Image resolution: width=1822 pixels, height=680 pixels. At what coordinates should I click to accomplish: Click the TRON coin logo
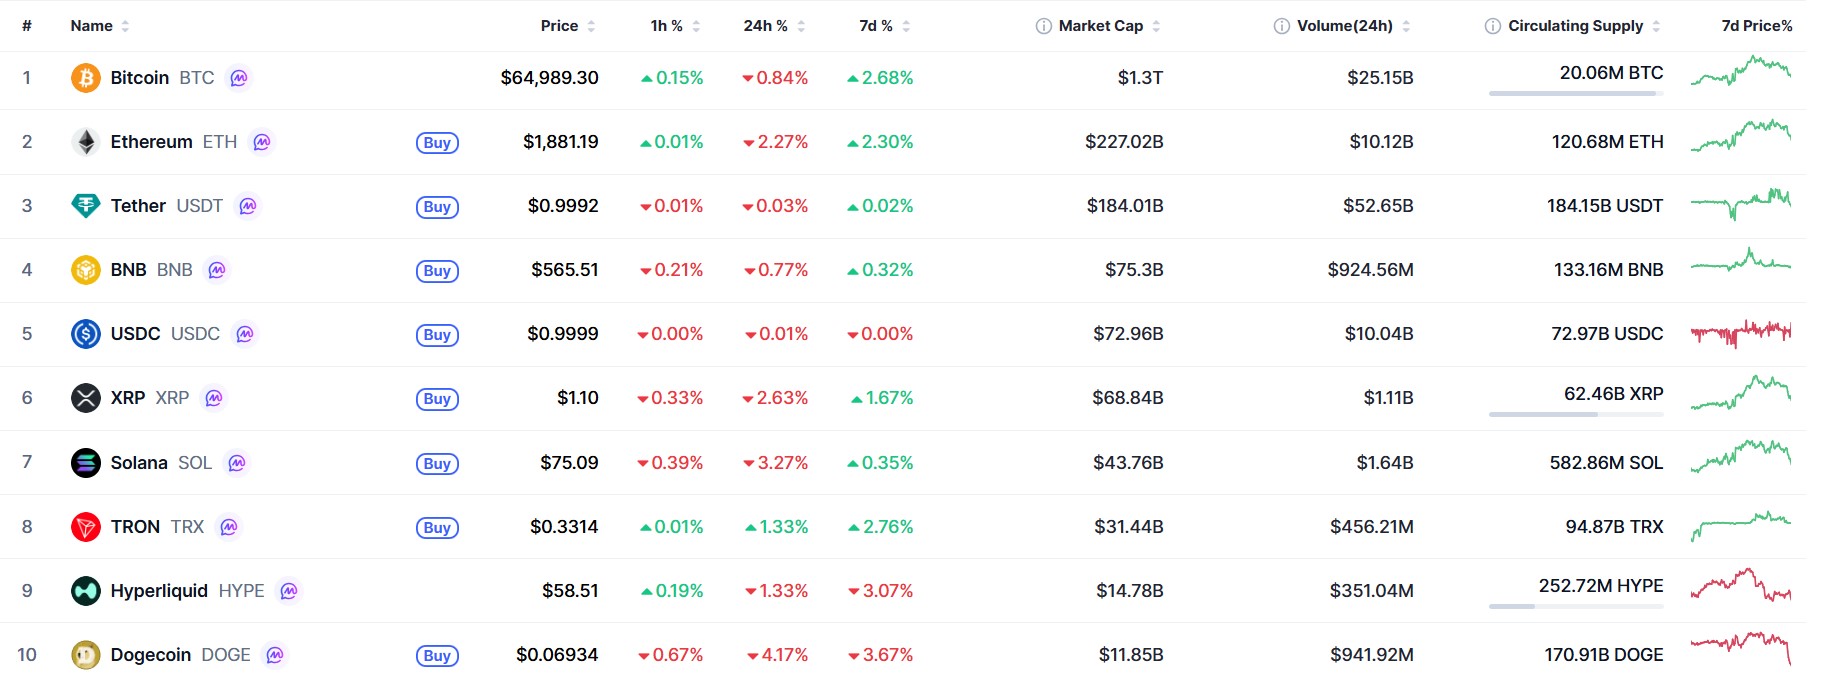click(86, 527)
